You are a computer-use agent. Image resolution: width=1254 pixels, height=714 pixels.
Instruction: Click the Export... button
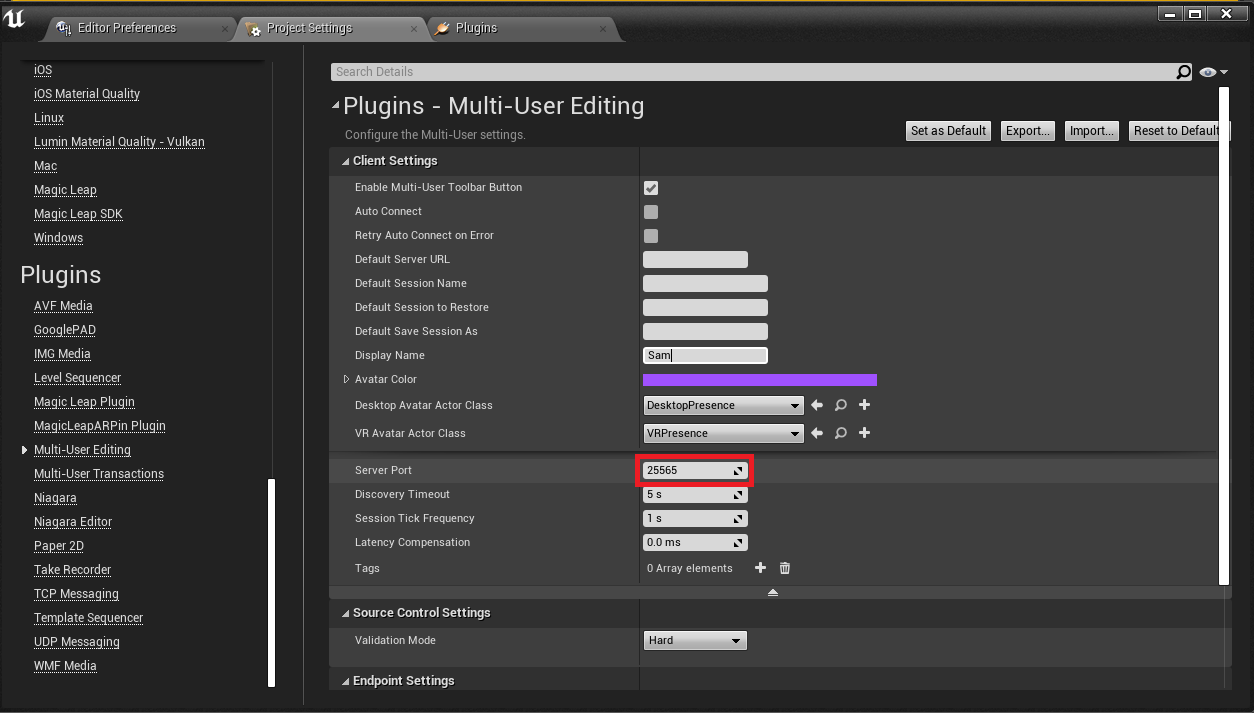(x=1028, y=130)
